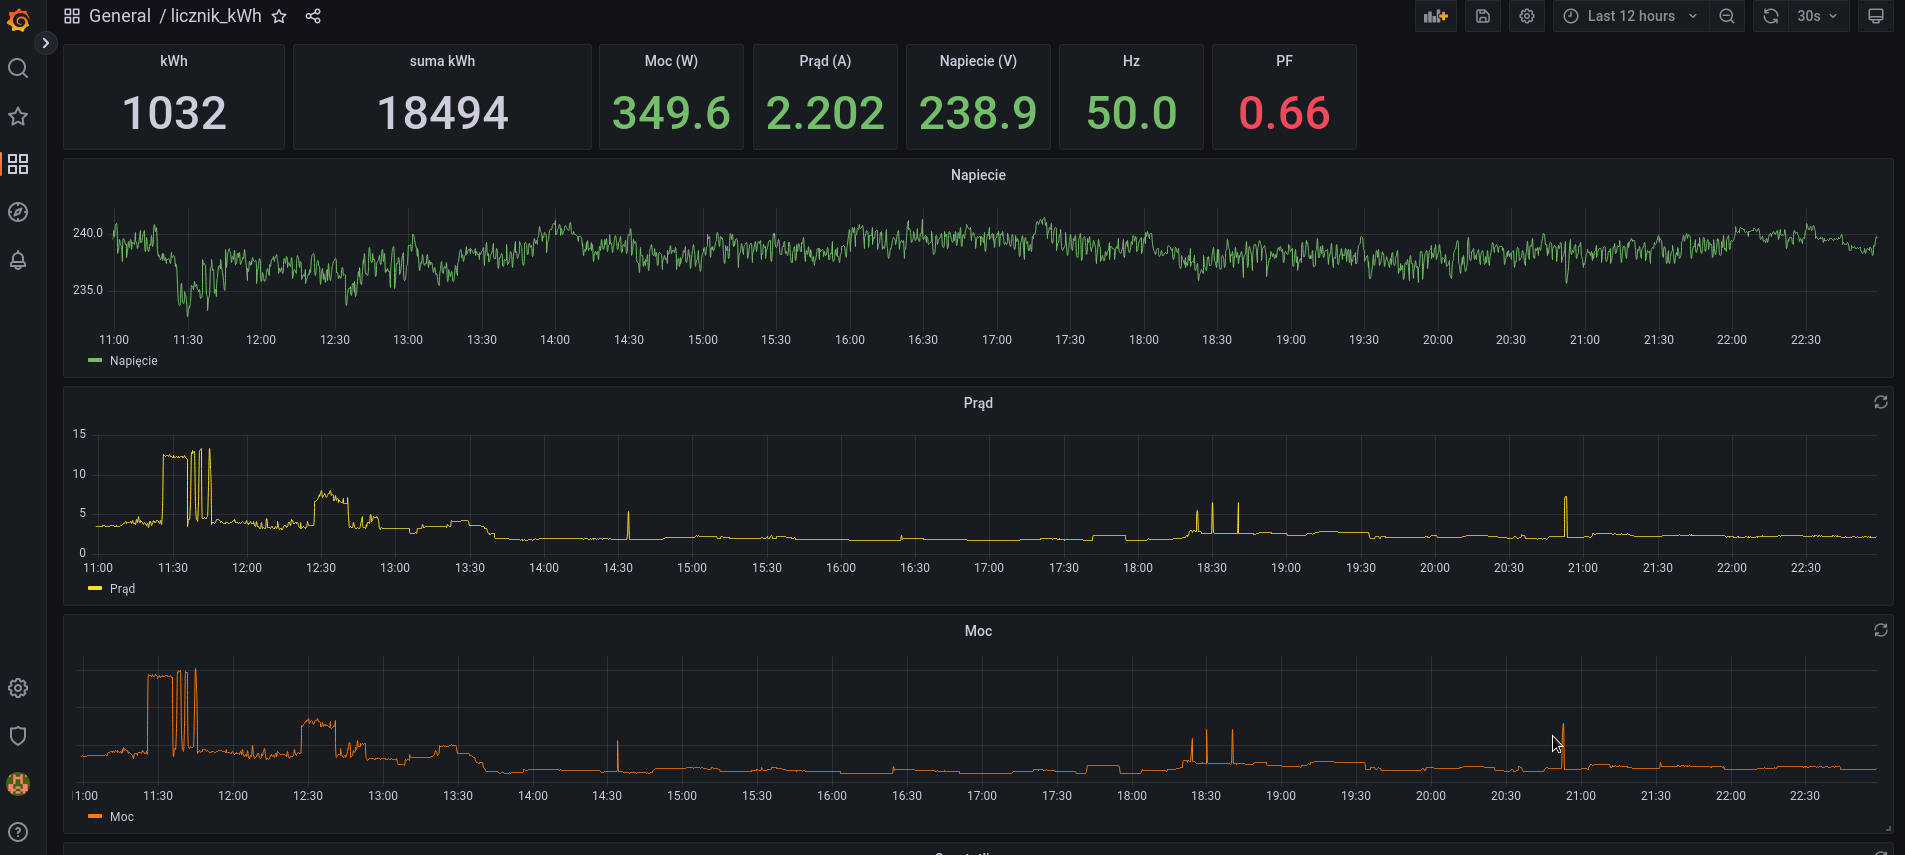Click the yellow Prąd legend color swatch
This screenshot has width=1905, height=855.
(95, 588)
